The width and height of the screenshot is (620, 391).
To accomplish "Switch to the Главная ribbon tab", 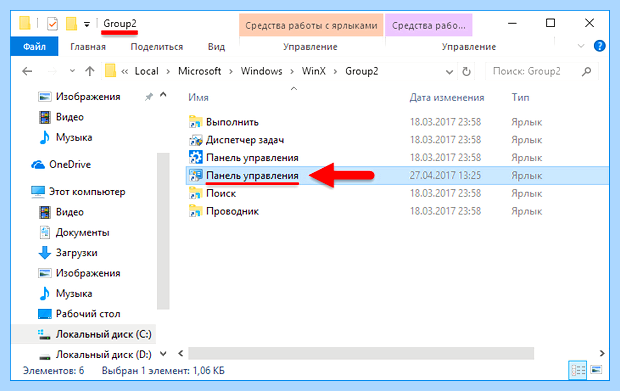I will 88,47.
